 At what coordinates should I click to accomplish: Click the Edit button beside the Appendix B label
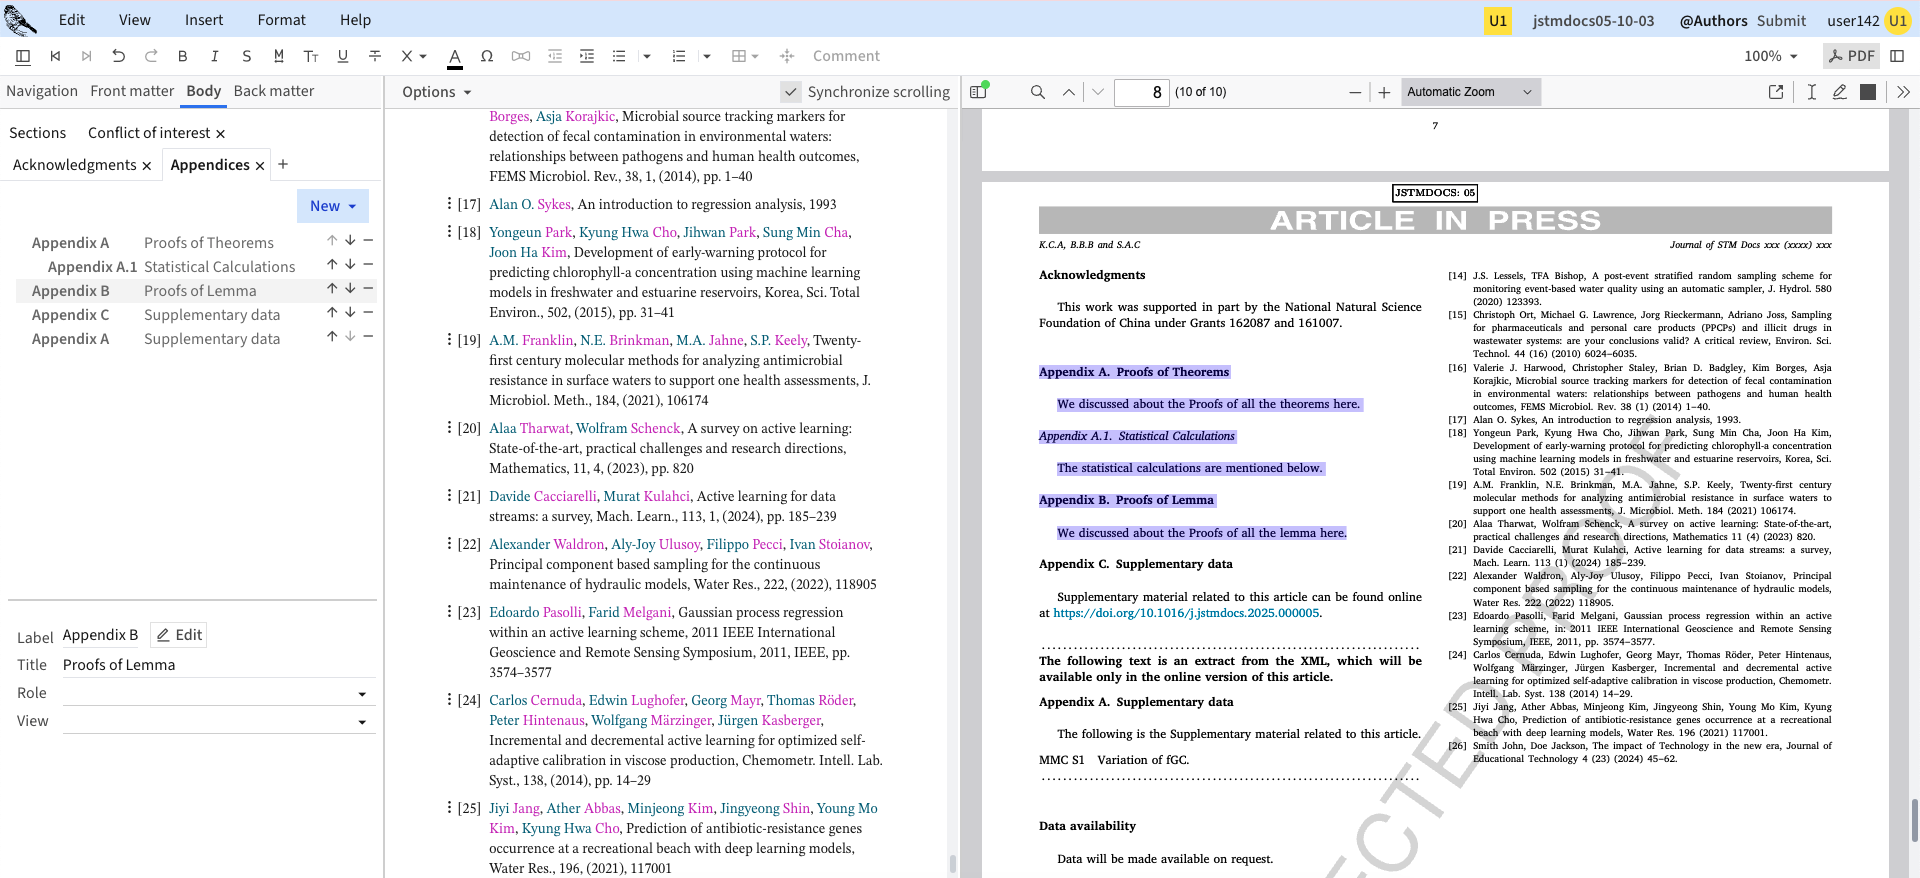(x=179, y=635)
